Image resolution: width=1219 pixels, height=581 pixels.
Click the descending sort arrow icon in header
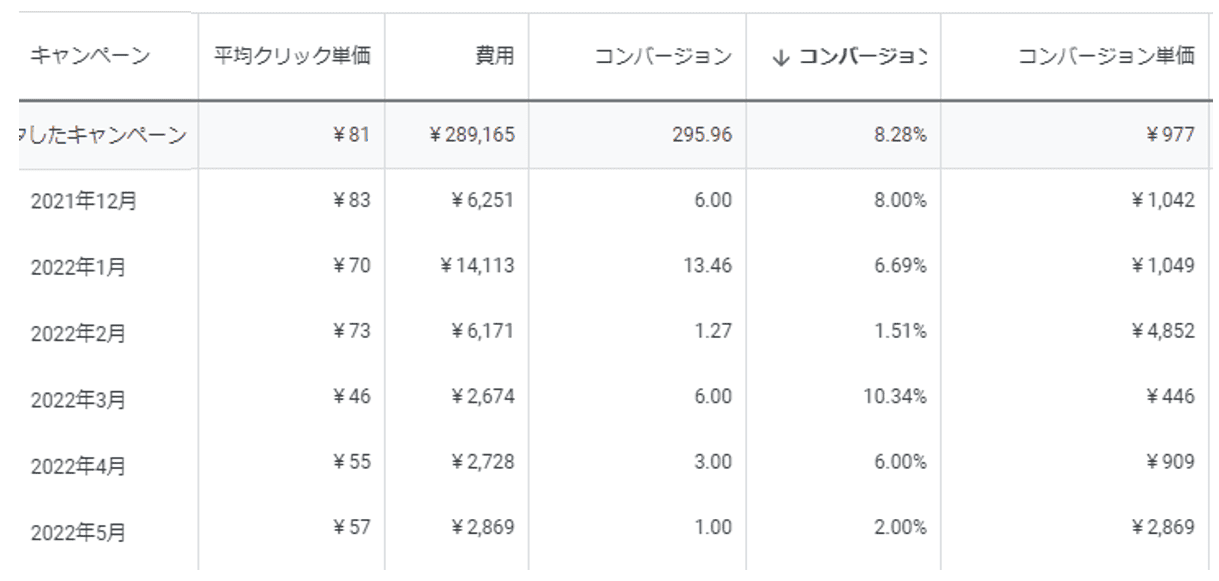tap(780, 57)
